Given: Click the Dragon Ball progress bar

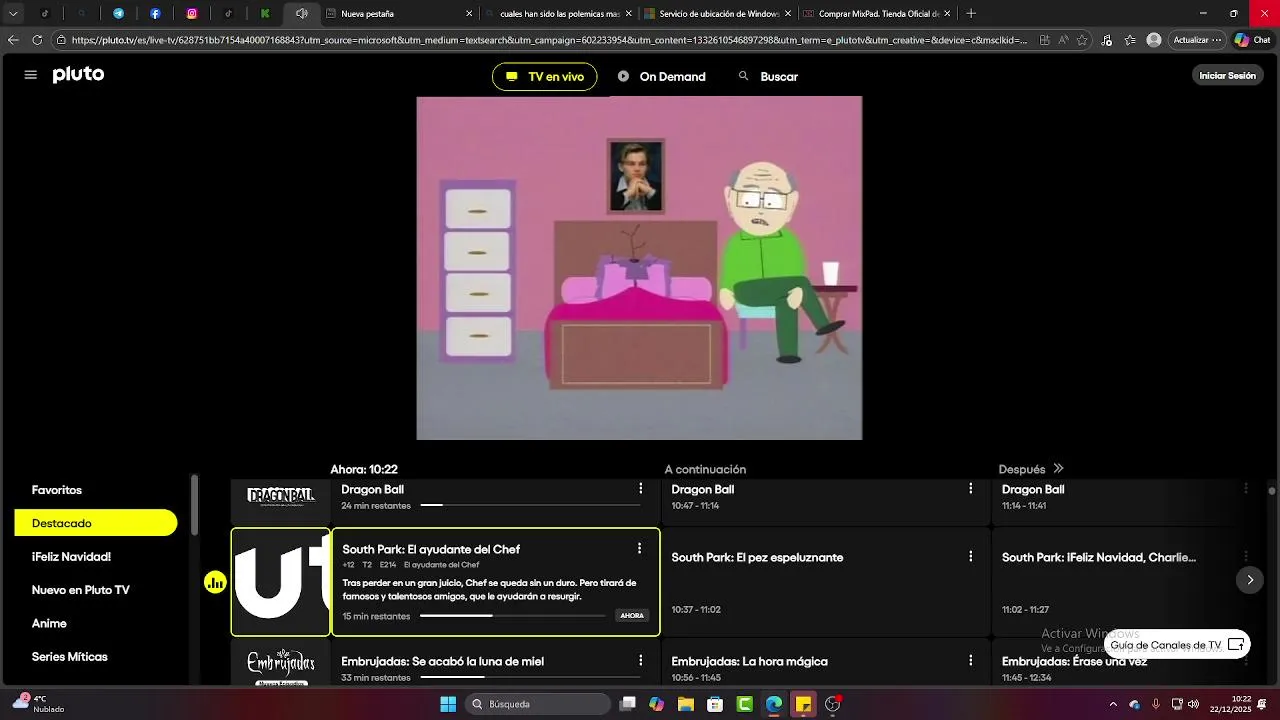Looking at the screenshot, I should 531,506.
